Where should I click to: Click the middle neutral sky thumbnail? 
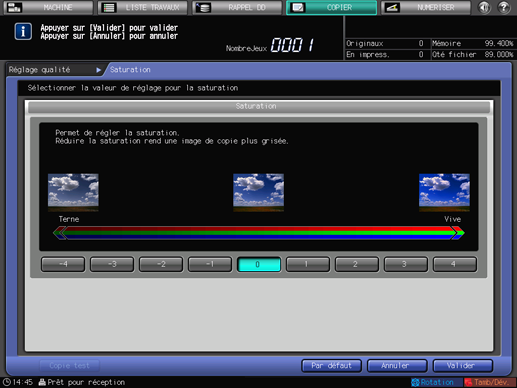click(259, 192)
